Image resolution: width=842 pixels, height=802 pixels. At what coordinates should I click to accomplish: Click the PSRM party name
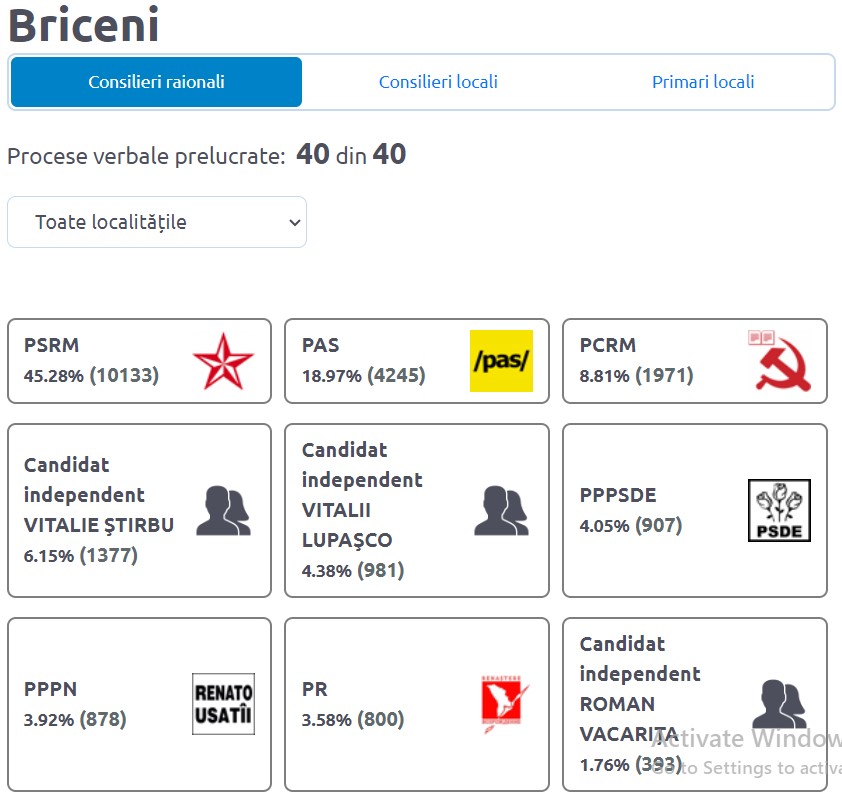click(52, 345)
